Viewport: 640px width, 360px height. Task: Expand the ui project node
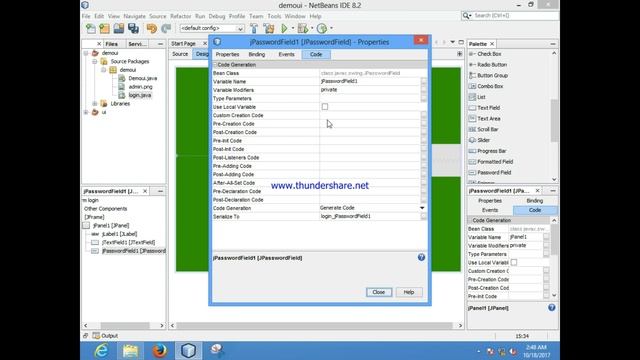tap(86, 112)
